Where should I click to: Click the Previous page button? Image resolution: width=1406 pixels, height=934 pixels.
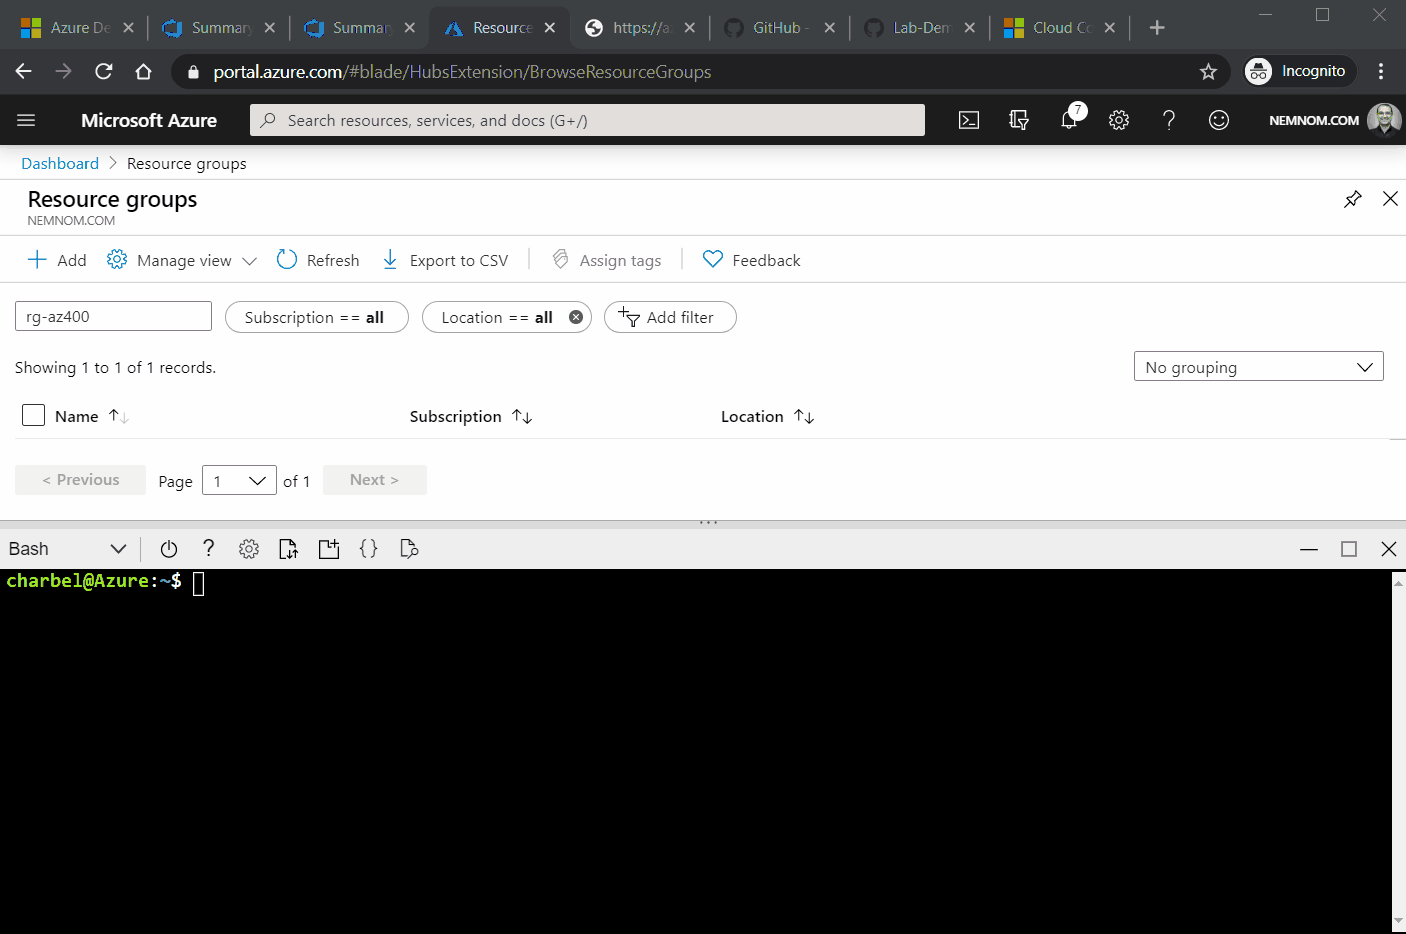tap(80, 480)
